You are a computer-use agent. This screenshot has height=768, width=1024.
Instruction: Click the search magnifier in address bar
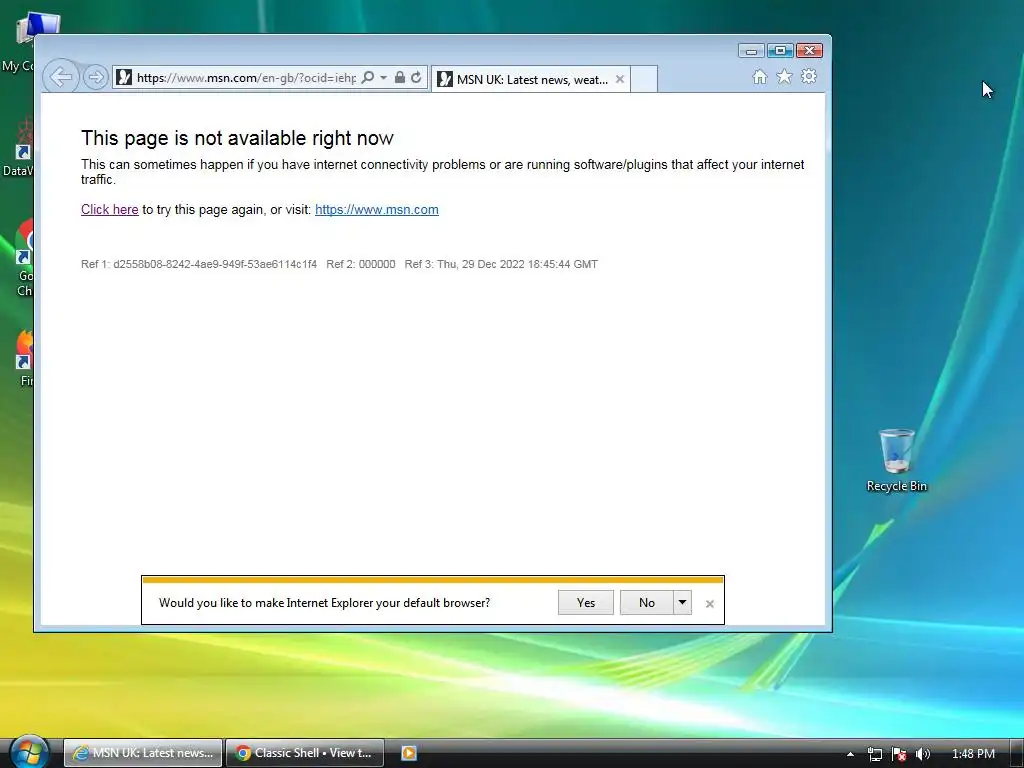click(x=368, y=78)
